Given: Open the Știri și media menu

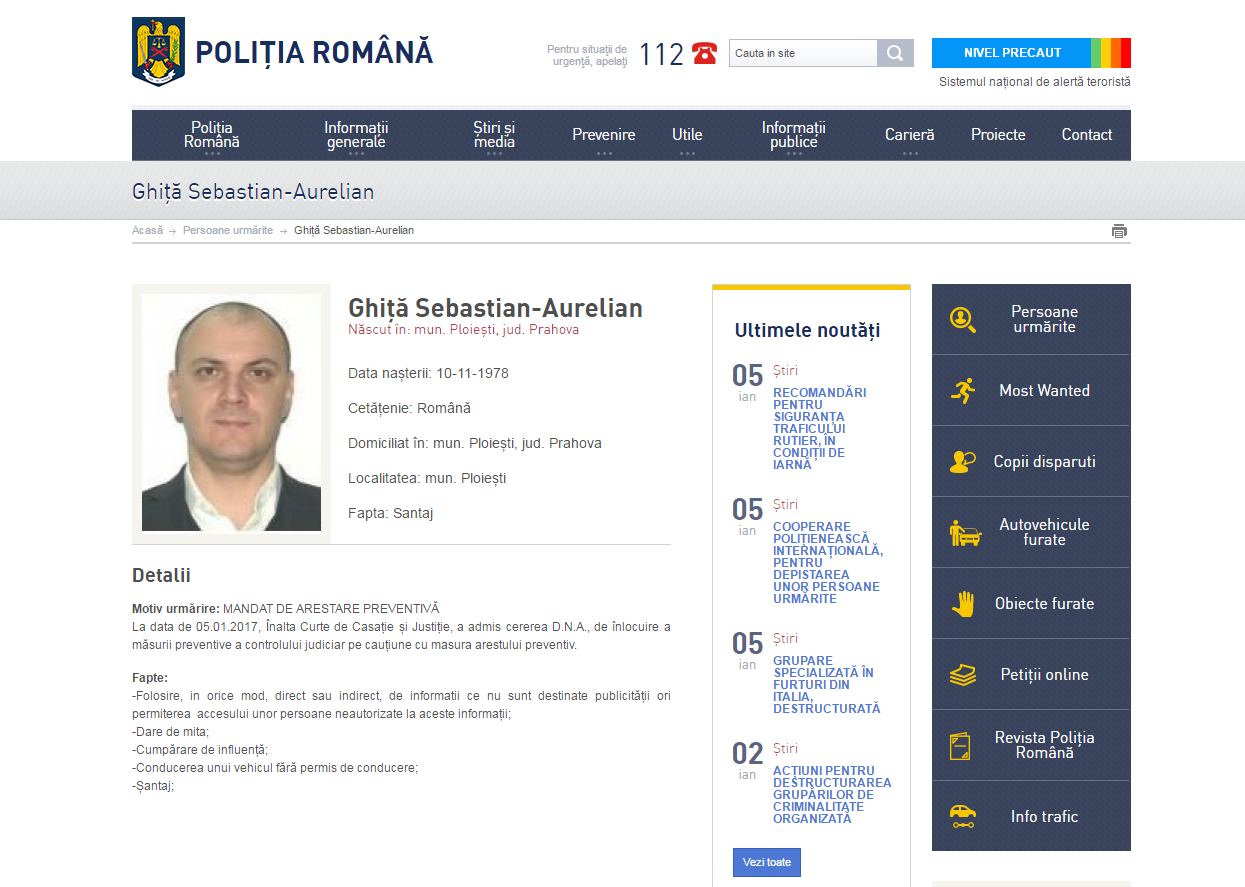Looking at the screenshot, I should point(494,135).
